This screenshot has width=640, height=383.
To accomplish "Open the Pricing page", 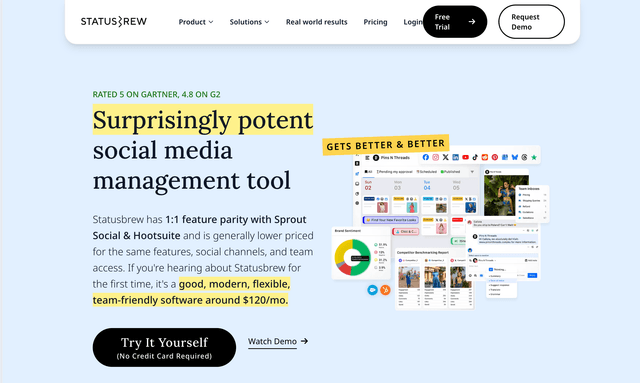I will [375, 22].
